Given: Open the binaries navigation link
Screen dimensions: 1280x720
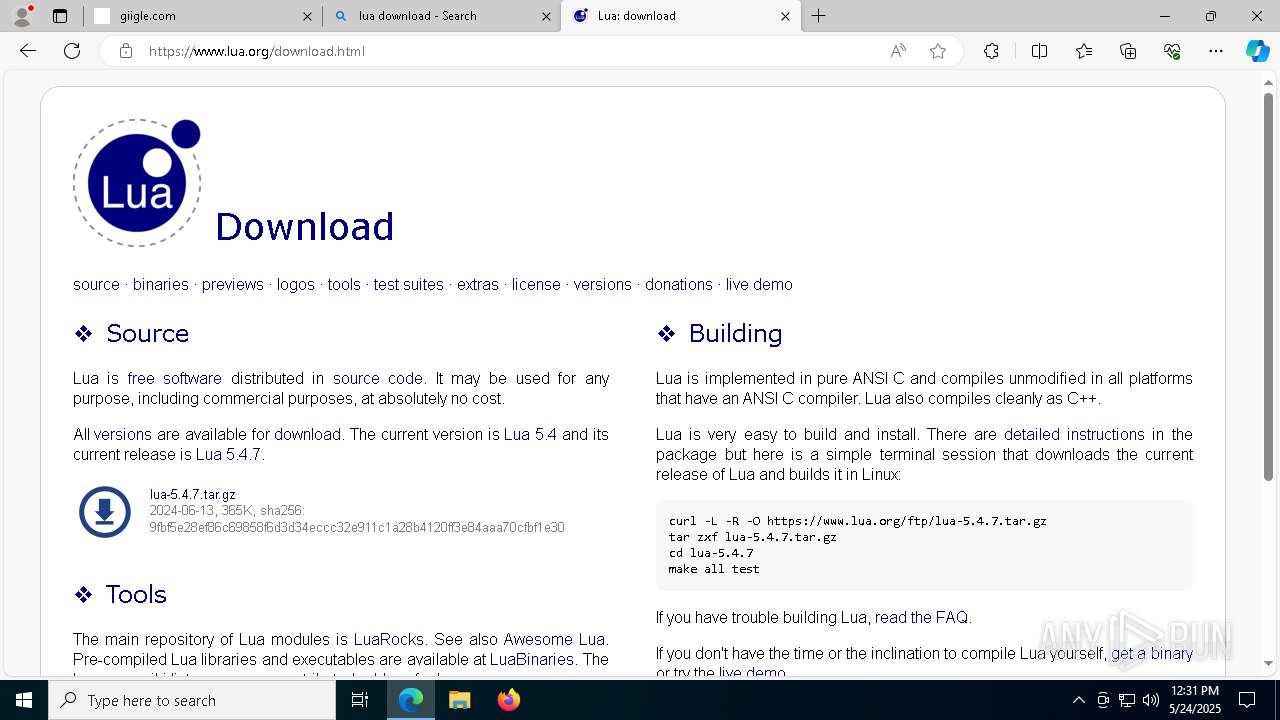Looking at the screenshot, I should click(161, 284).
